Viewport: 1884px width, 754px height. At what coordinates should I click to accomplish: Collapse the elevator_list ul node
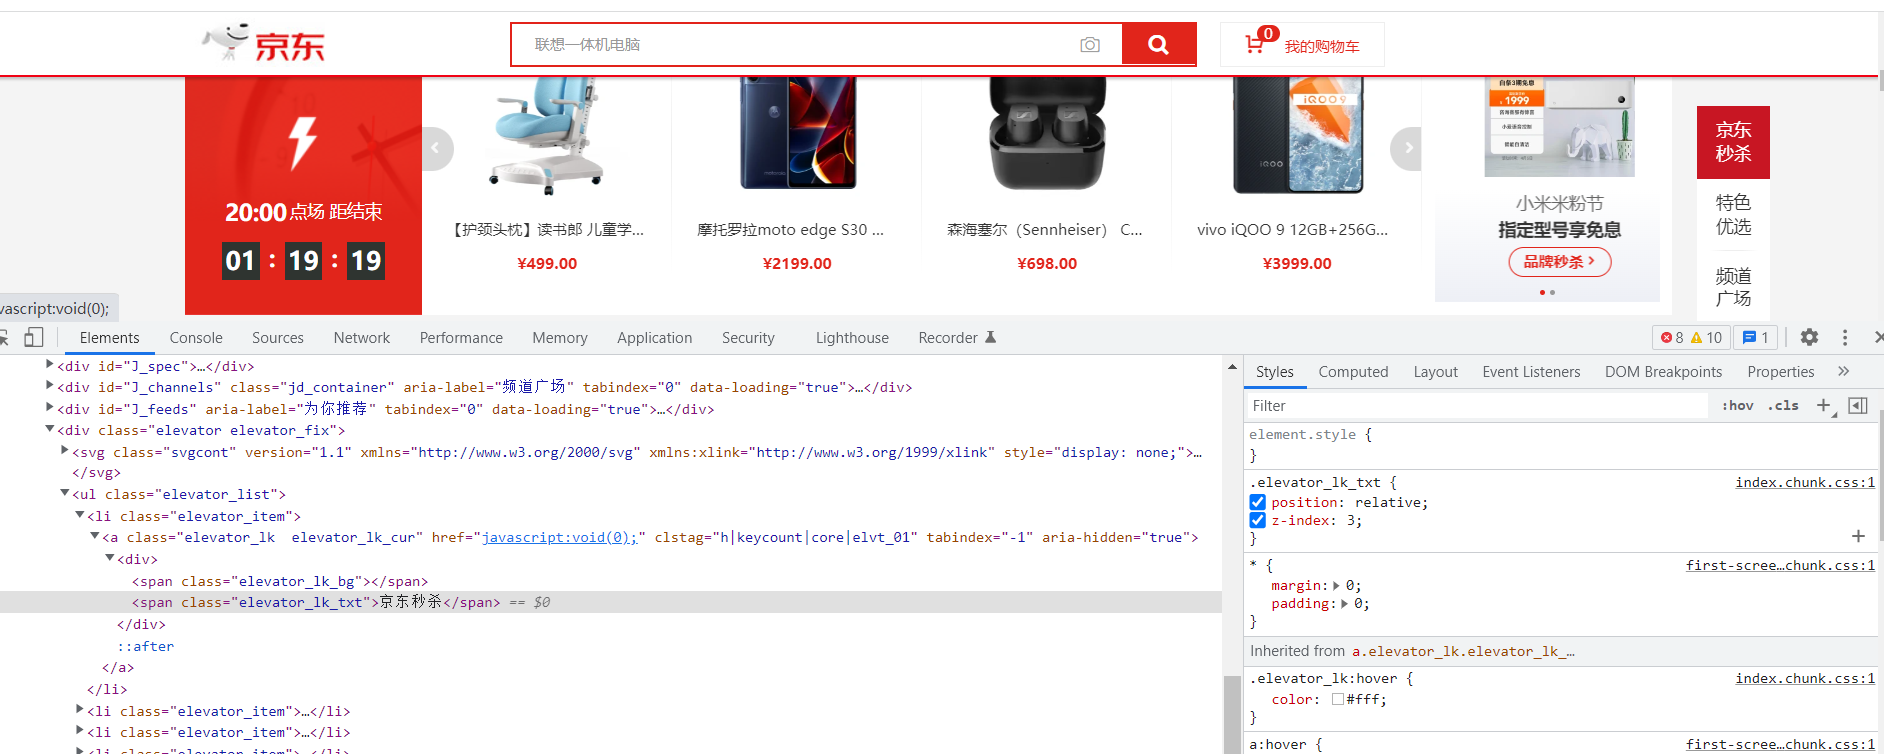click(64, 493)
